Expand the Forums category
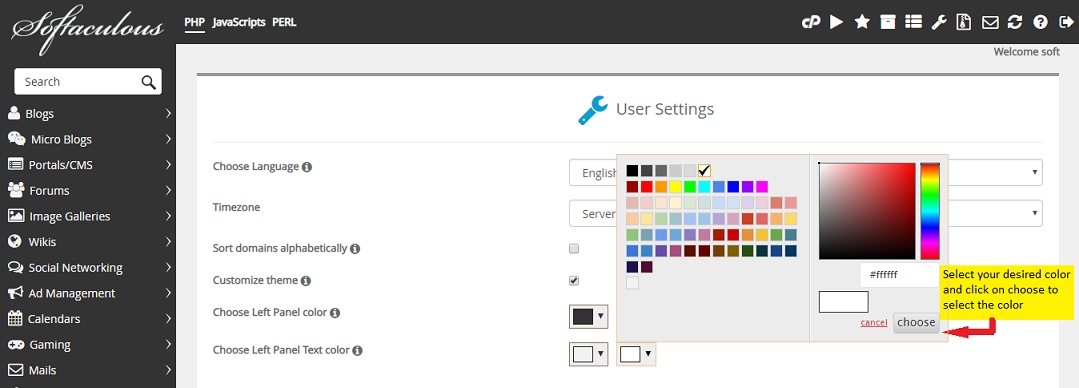Screen dimensions: 1079x388 pos(88,191)
